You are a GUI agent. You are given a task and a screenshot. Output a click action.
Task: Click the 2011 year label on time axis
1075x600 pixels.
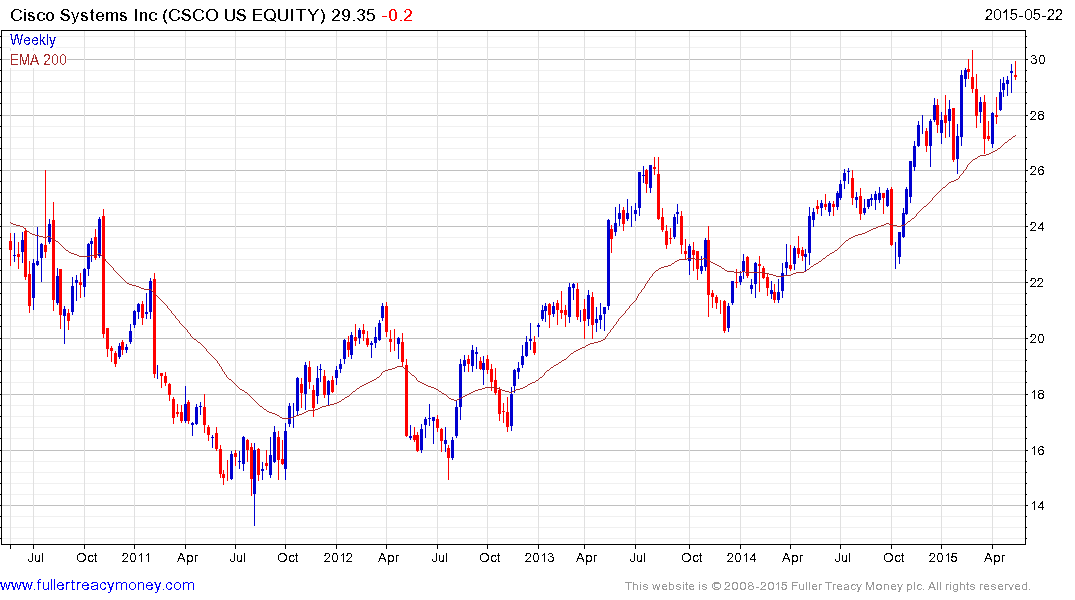coord(136,557)
